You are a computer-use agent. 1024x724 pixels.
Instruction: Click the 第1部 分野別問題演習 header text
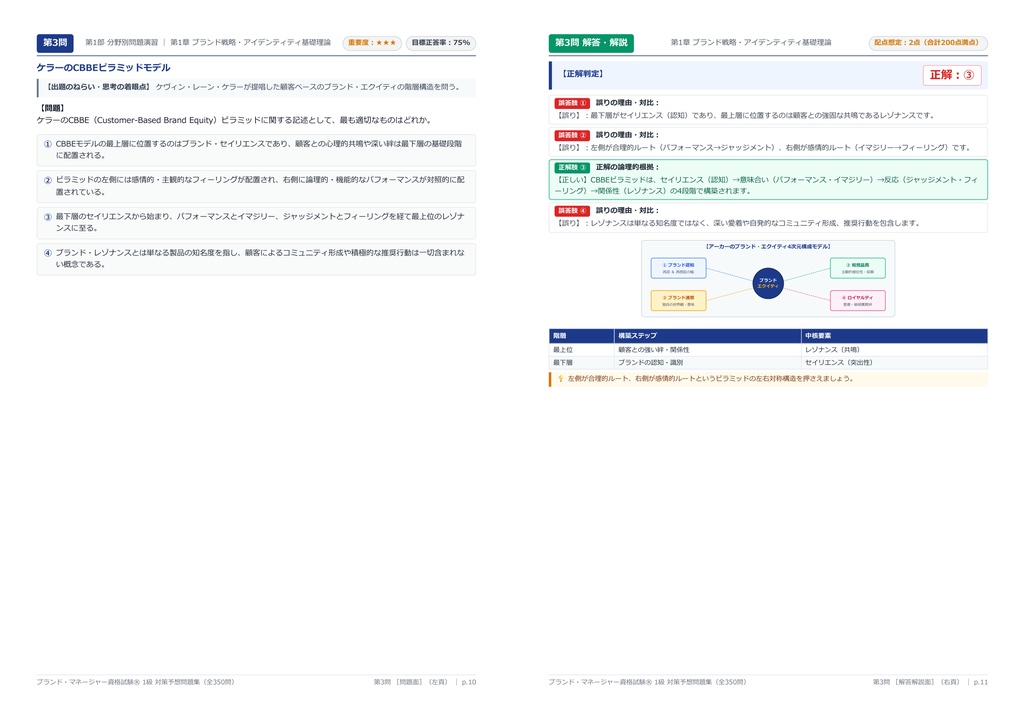tap(121, 42)
